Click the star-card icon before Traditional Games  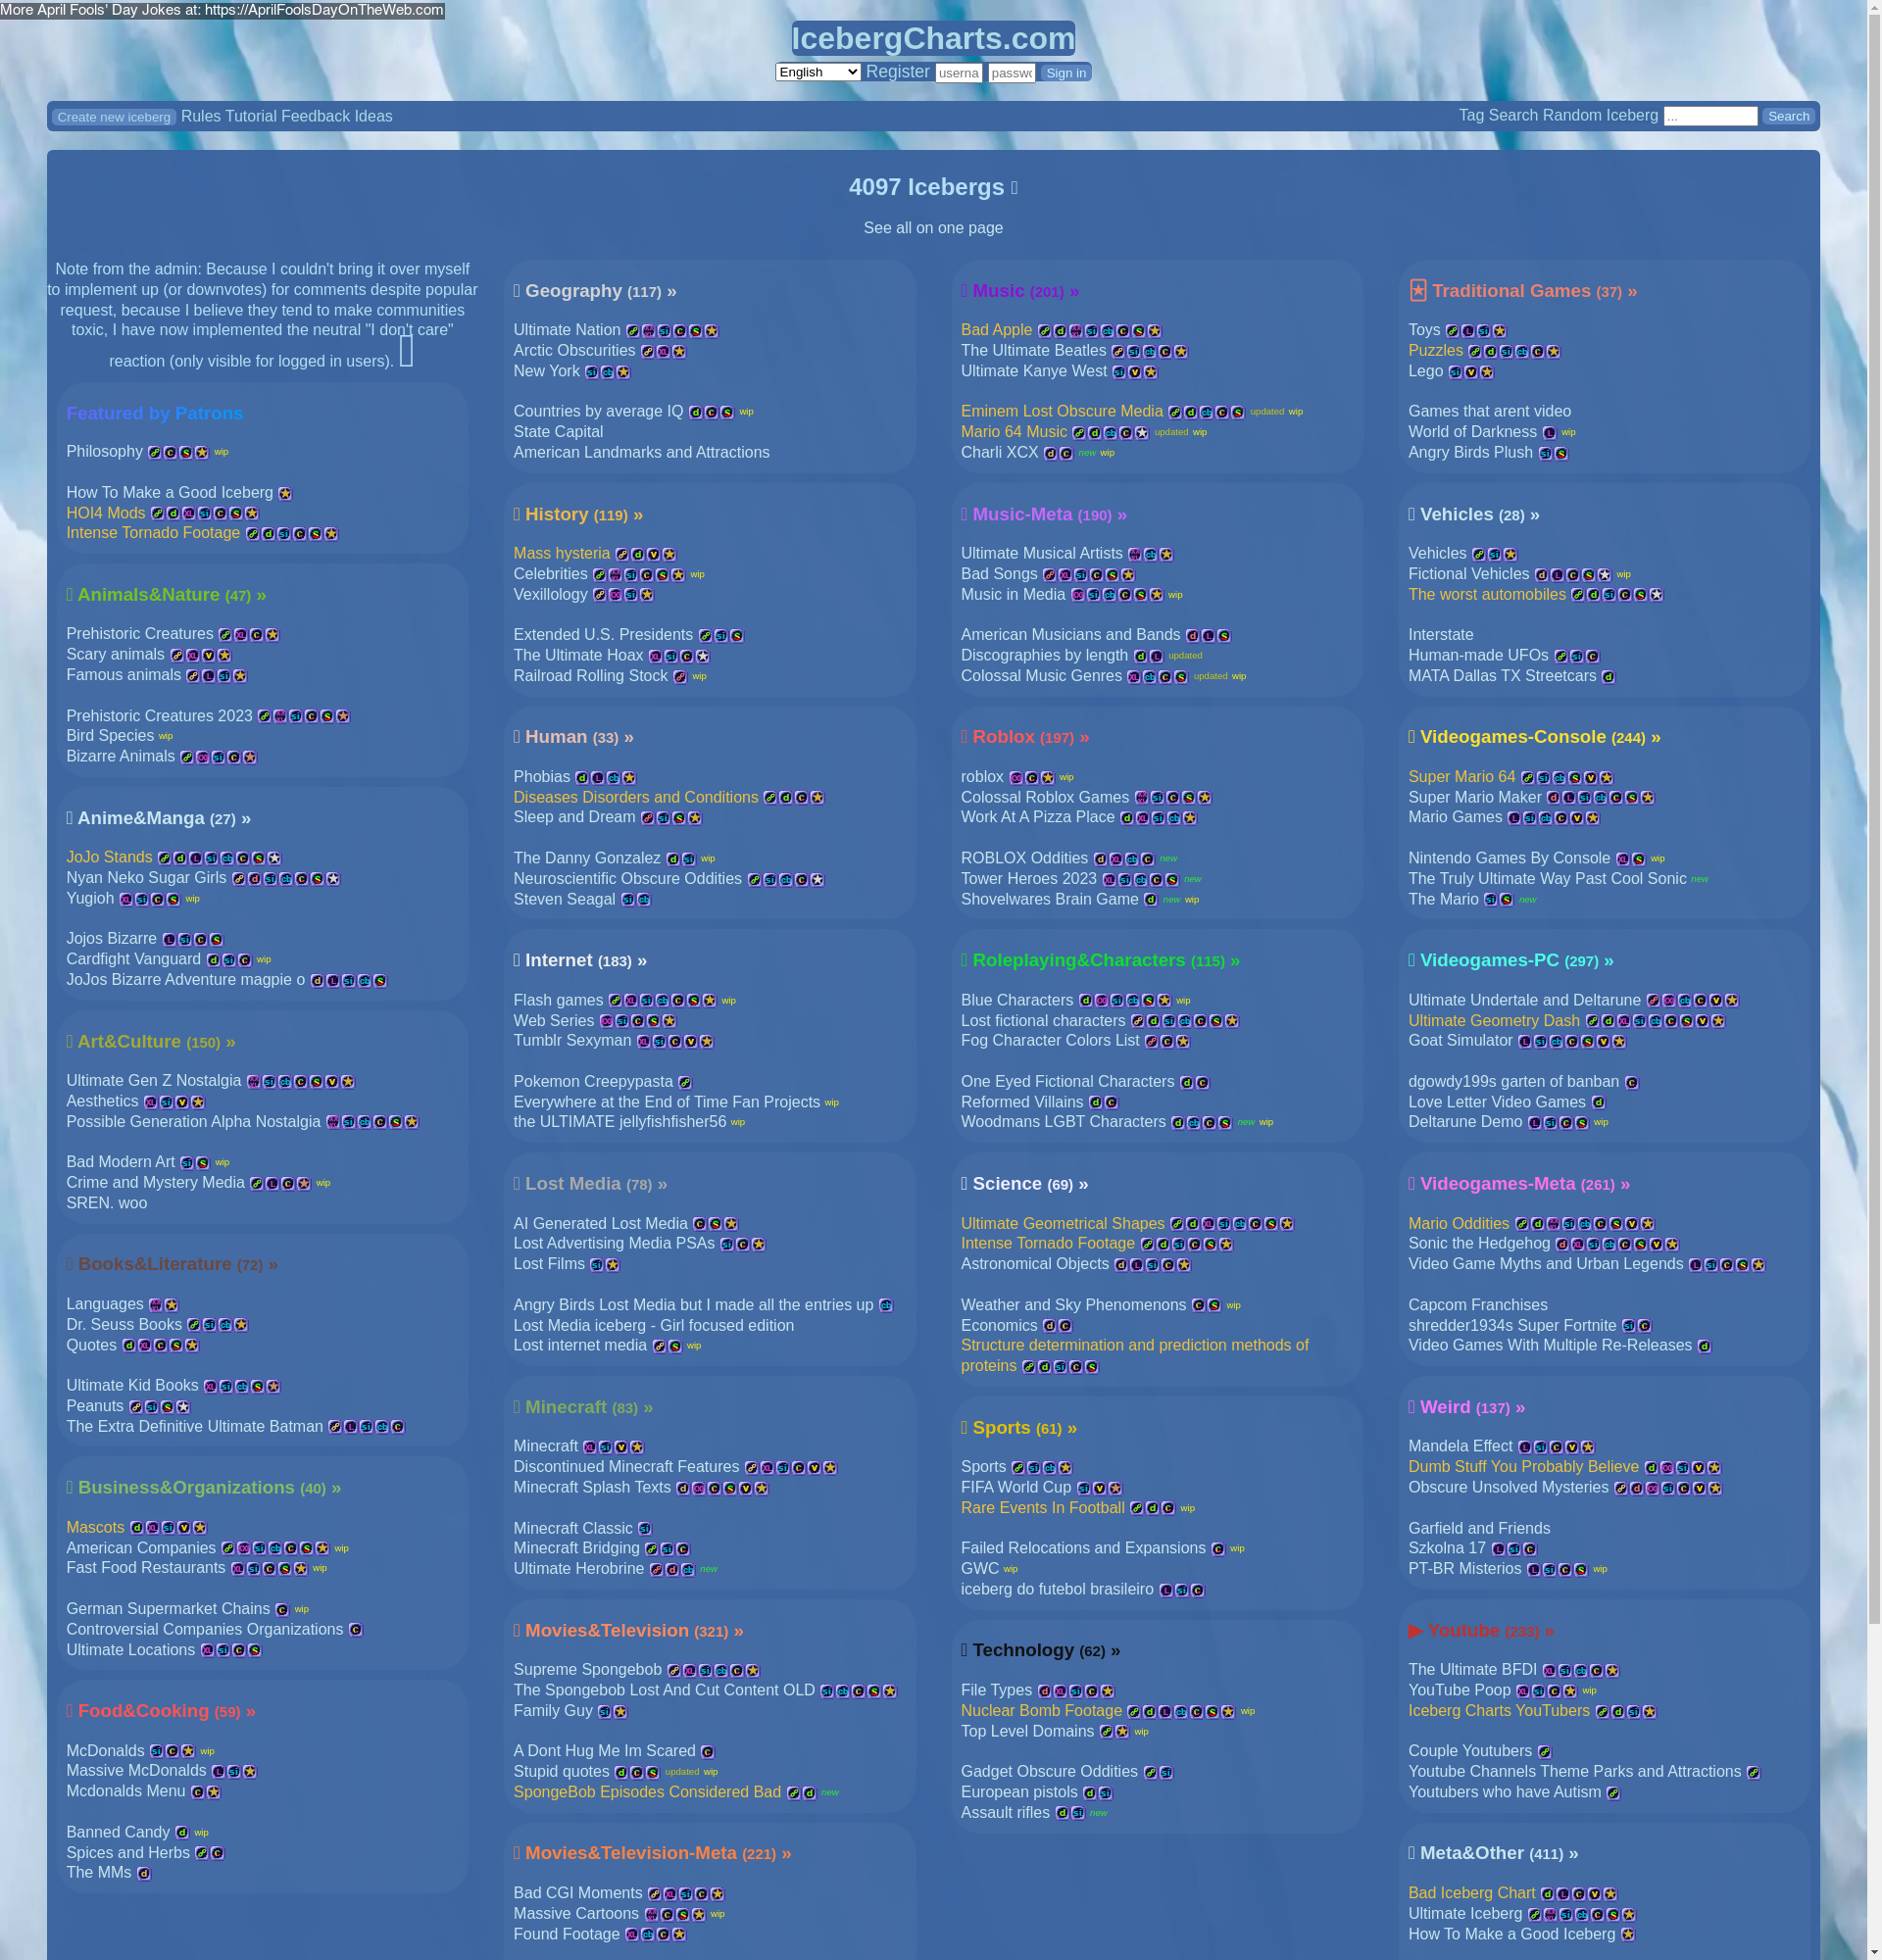point(1417,291)
